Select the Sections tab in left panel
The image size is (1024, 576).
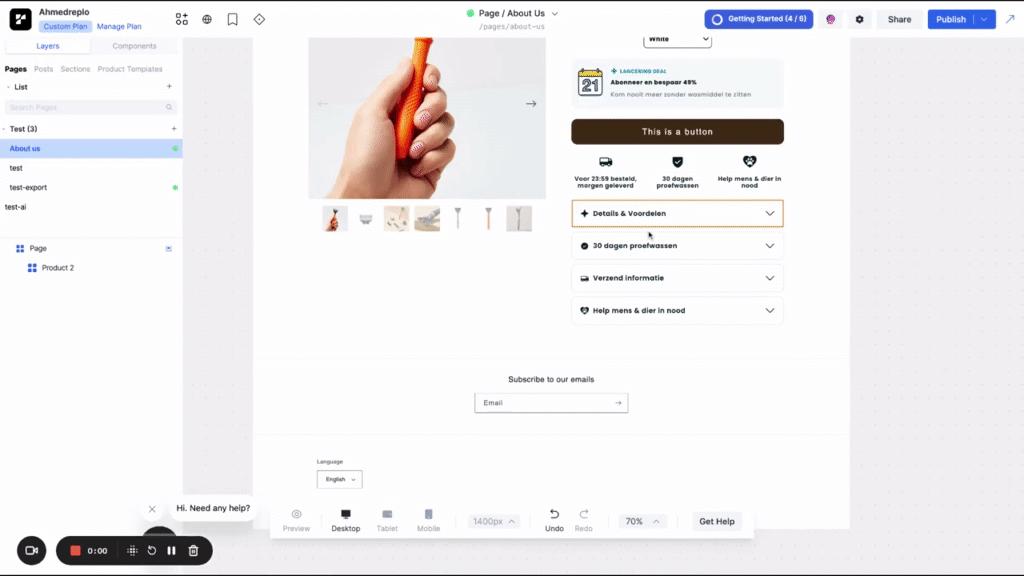75,69
